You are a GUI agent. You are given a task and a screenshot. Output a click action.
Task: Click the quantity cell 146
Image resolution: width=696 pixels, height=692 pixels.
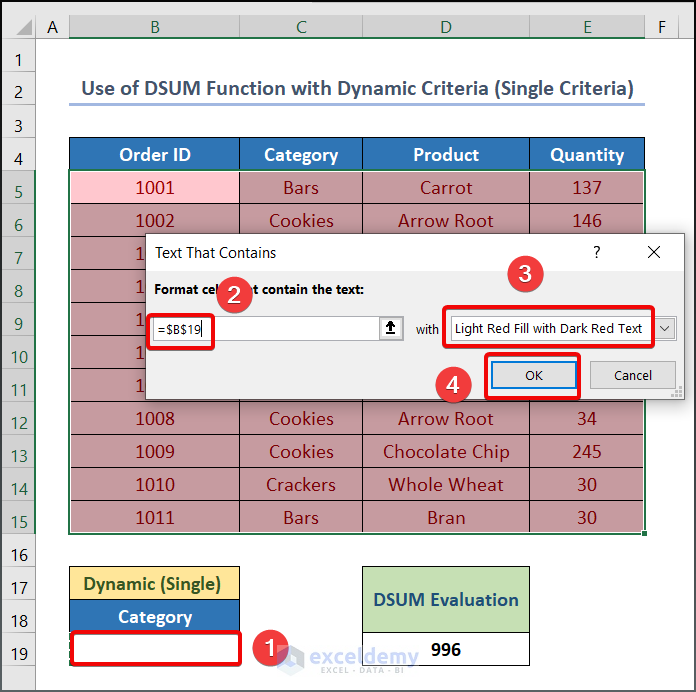pos(586,219)
